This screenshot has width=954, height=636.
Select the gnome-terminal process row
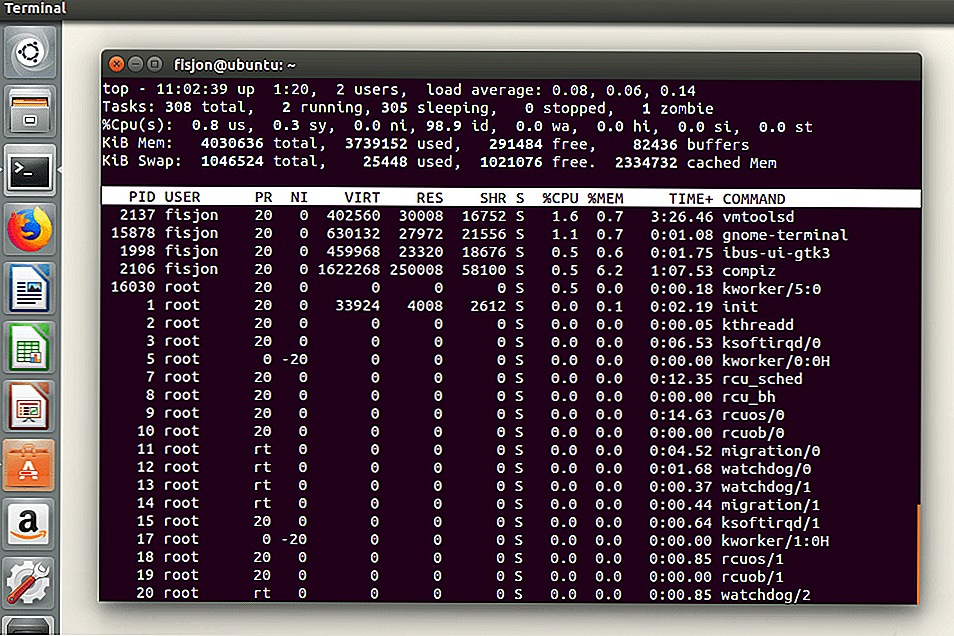click(x=510, y=234)
